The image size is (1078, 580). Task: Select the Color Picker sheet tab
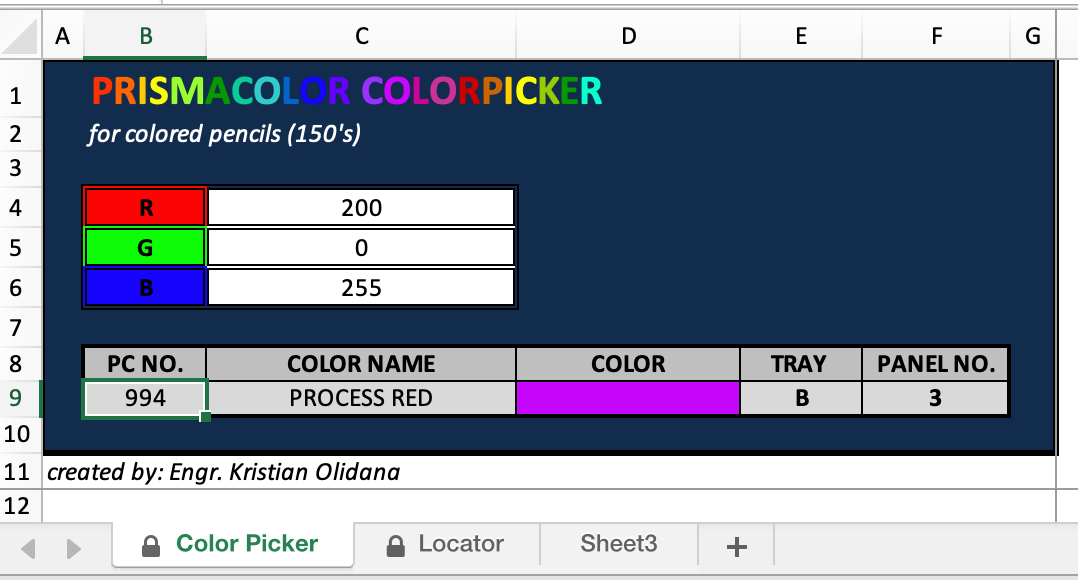click(x=233, y=544)
